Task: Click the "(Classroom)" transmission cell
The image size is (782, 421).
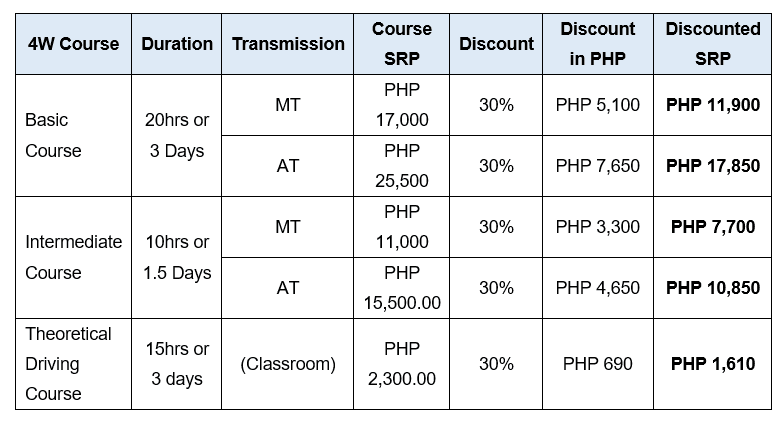Action: coord(288,364)
